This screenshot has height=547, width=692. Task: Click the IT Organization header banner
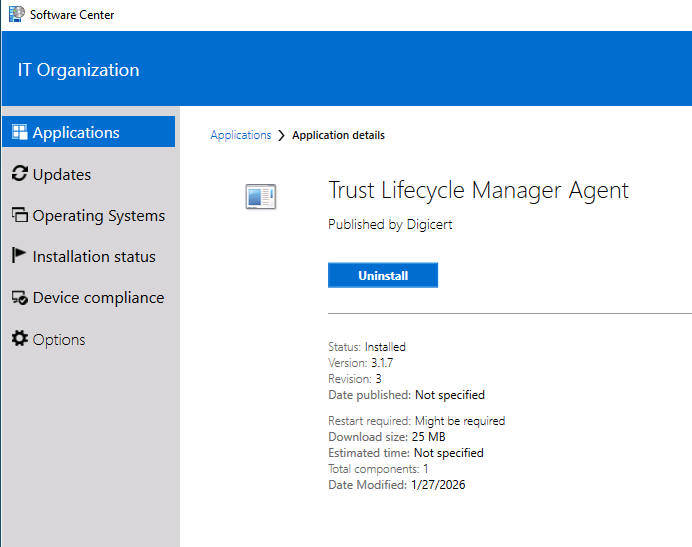[79, 70]
